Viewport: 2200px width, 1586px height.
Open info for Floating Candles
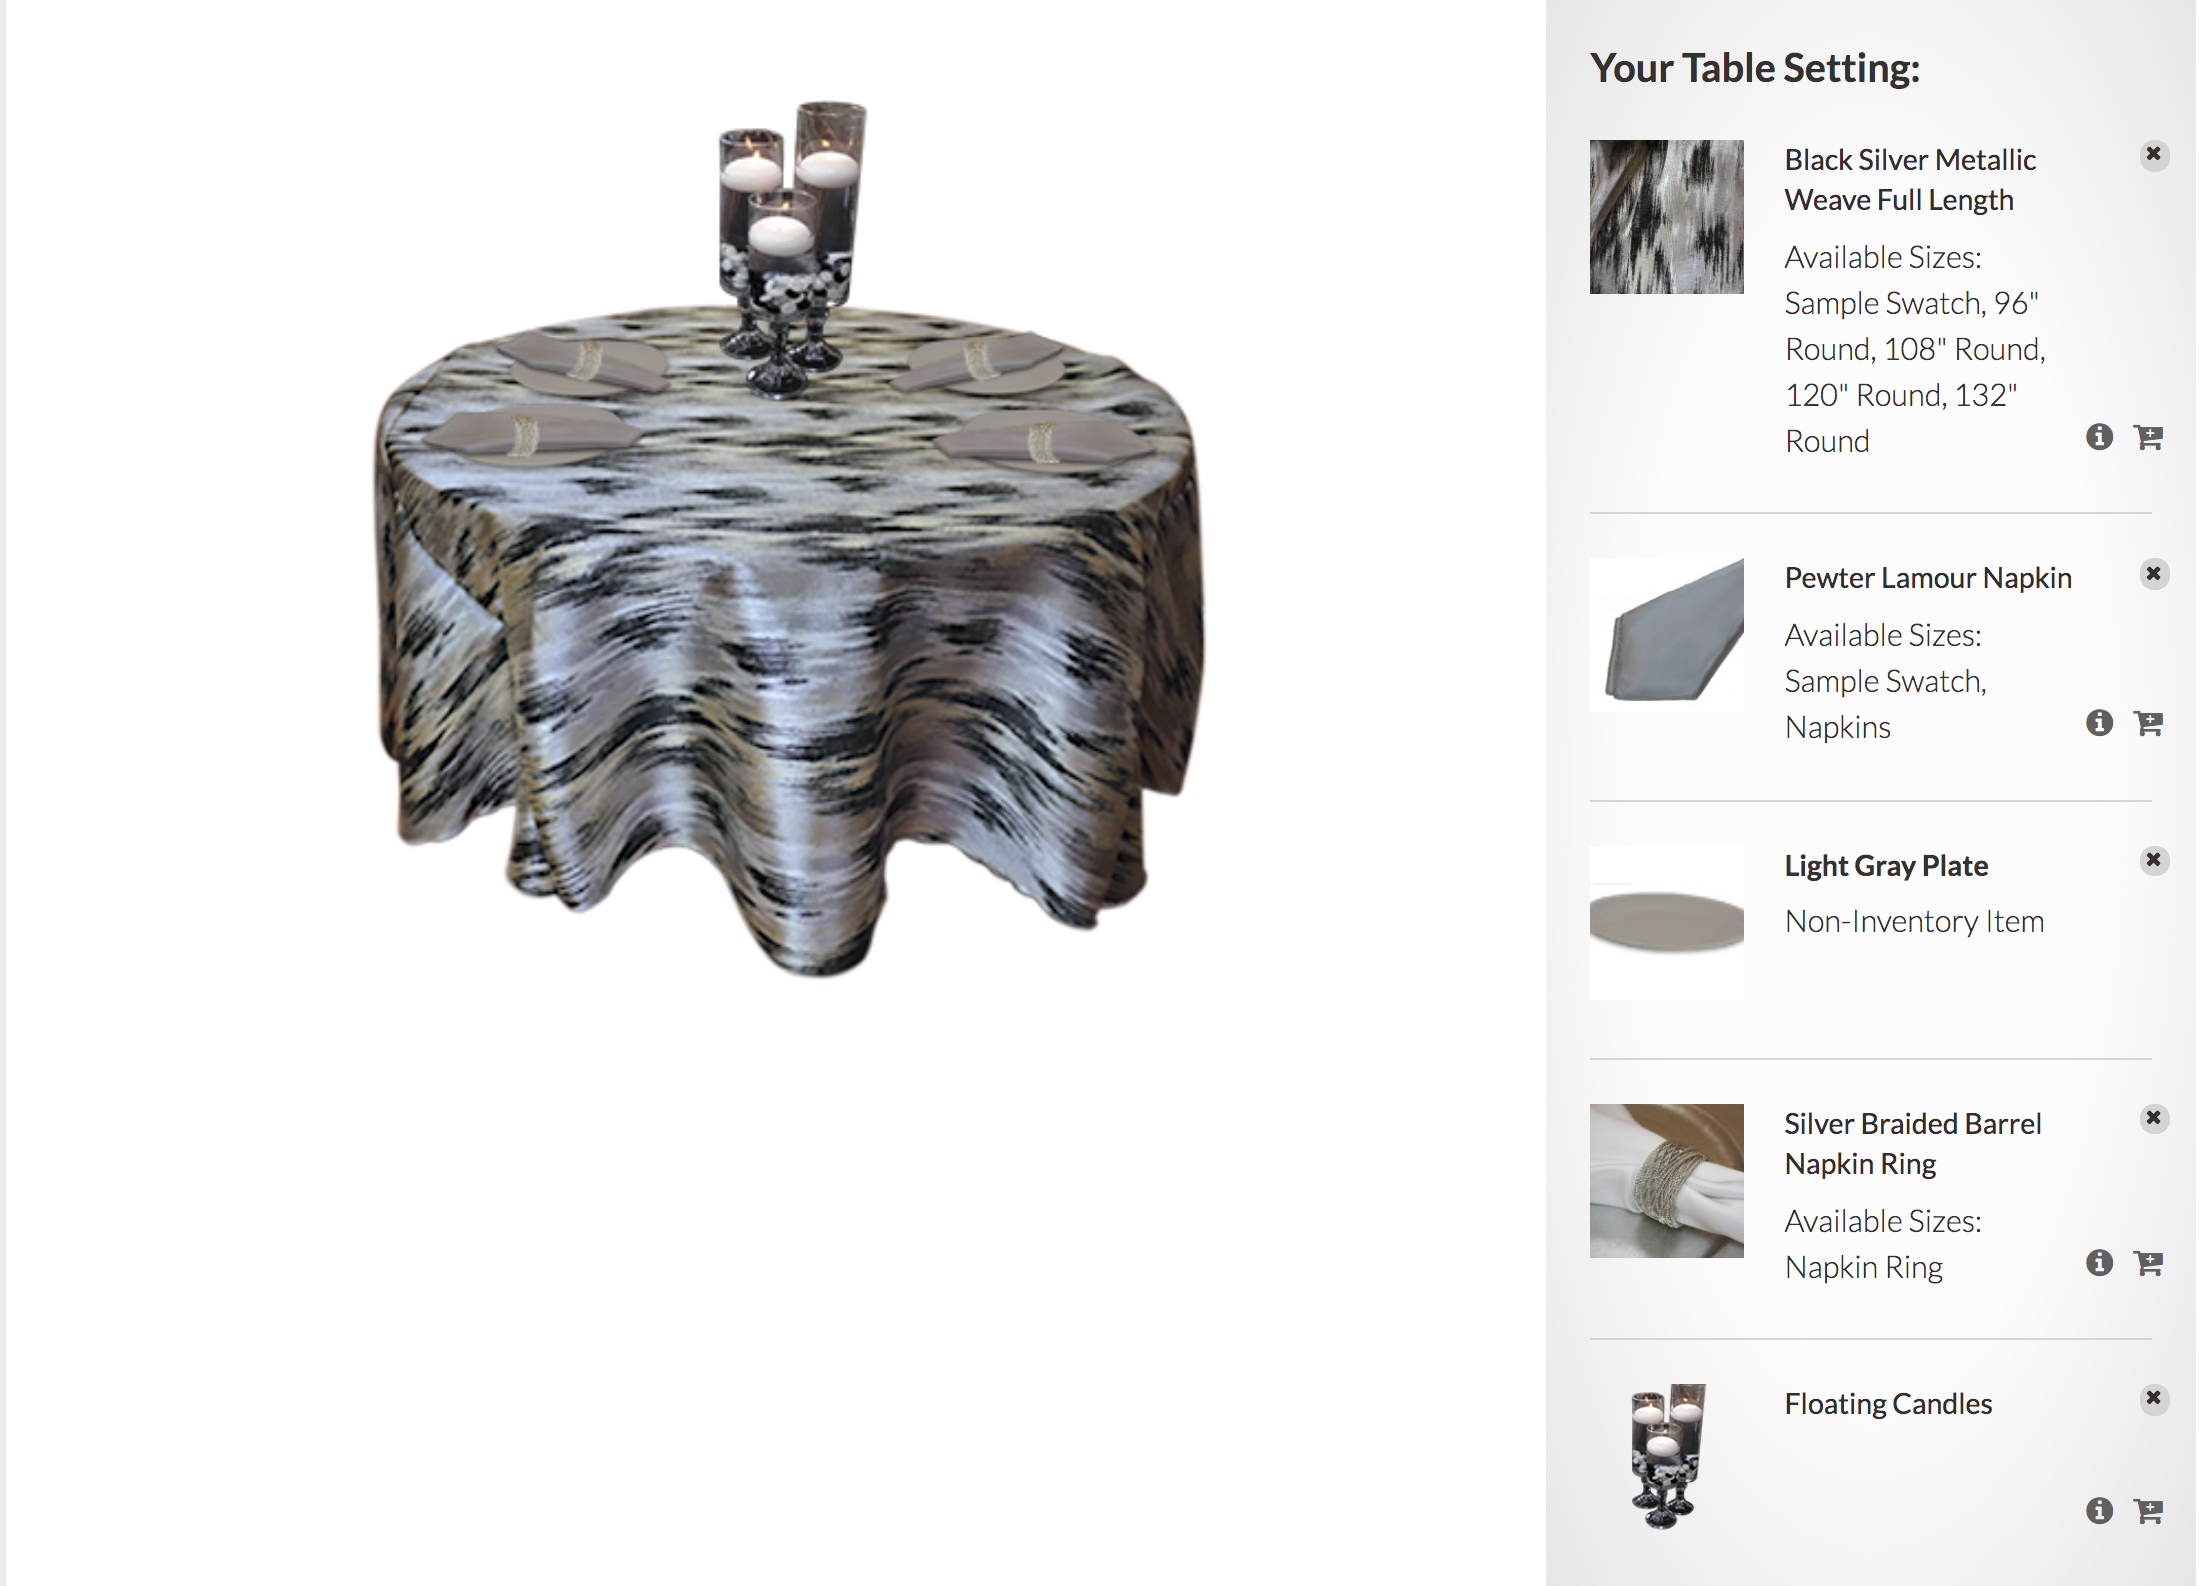[x=2099, y=1511]
